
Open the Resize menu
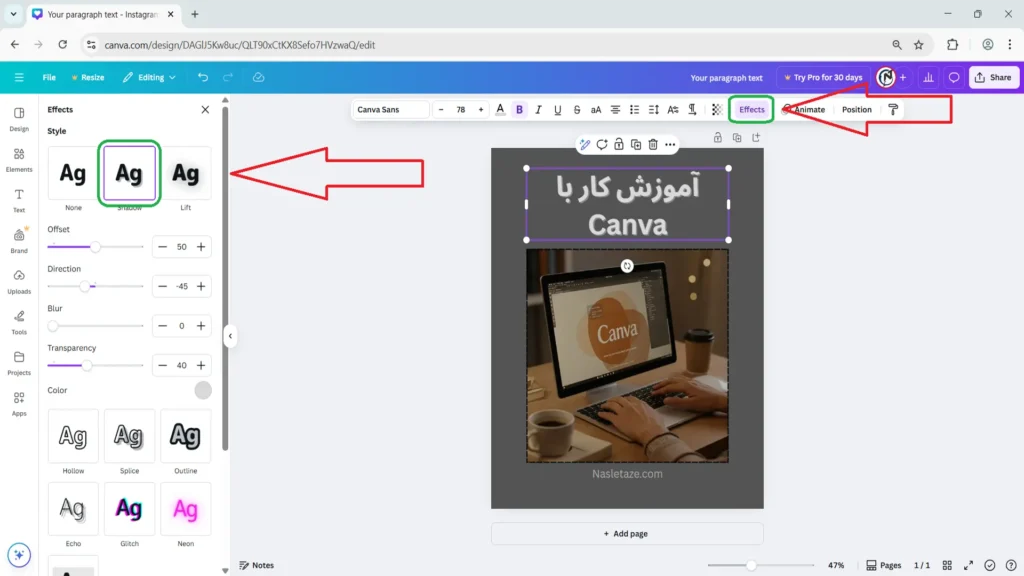pos(88,77)
